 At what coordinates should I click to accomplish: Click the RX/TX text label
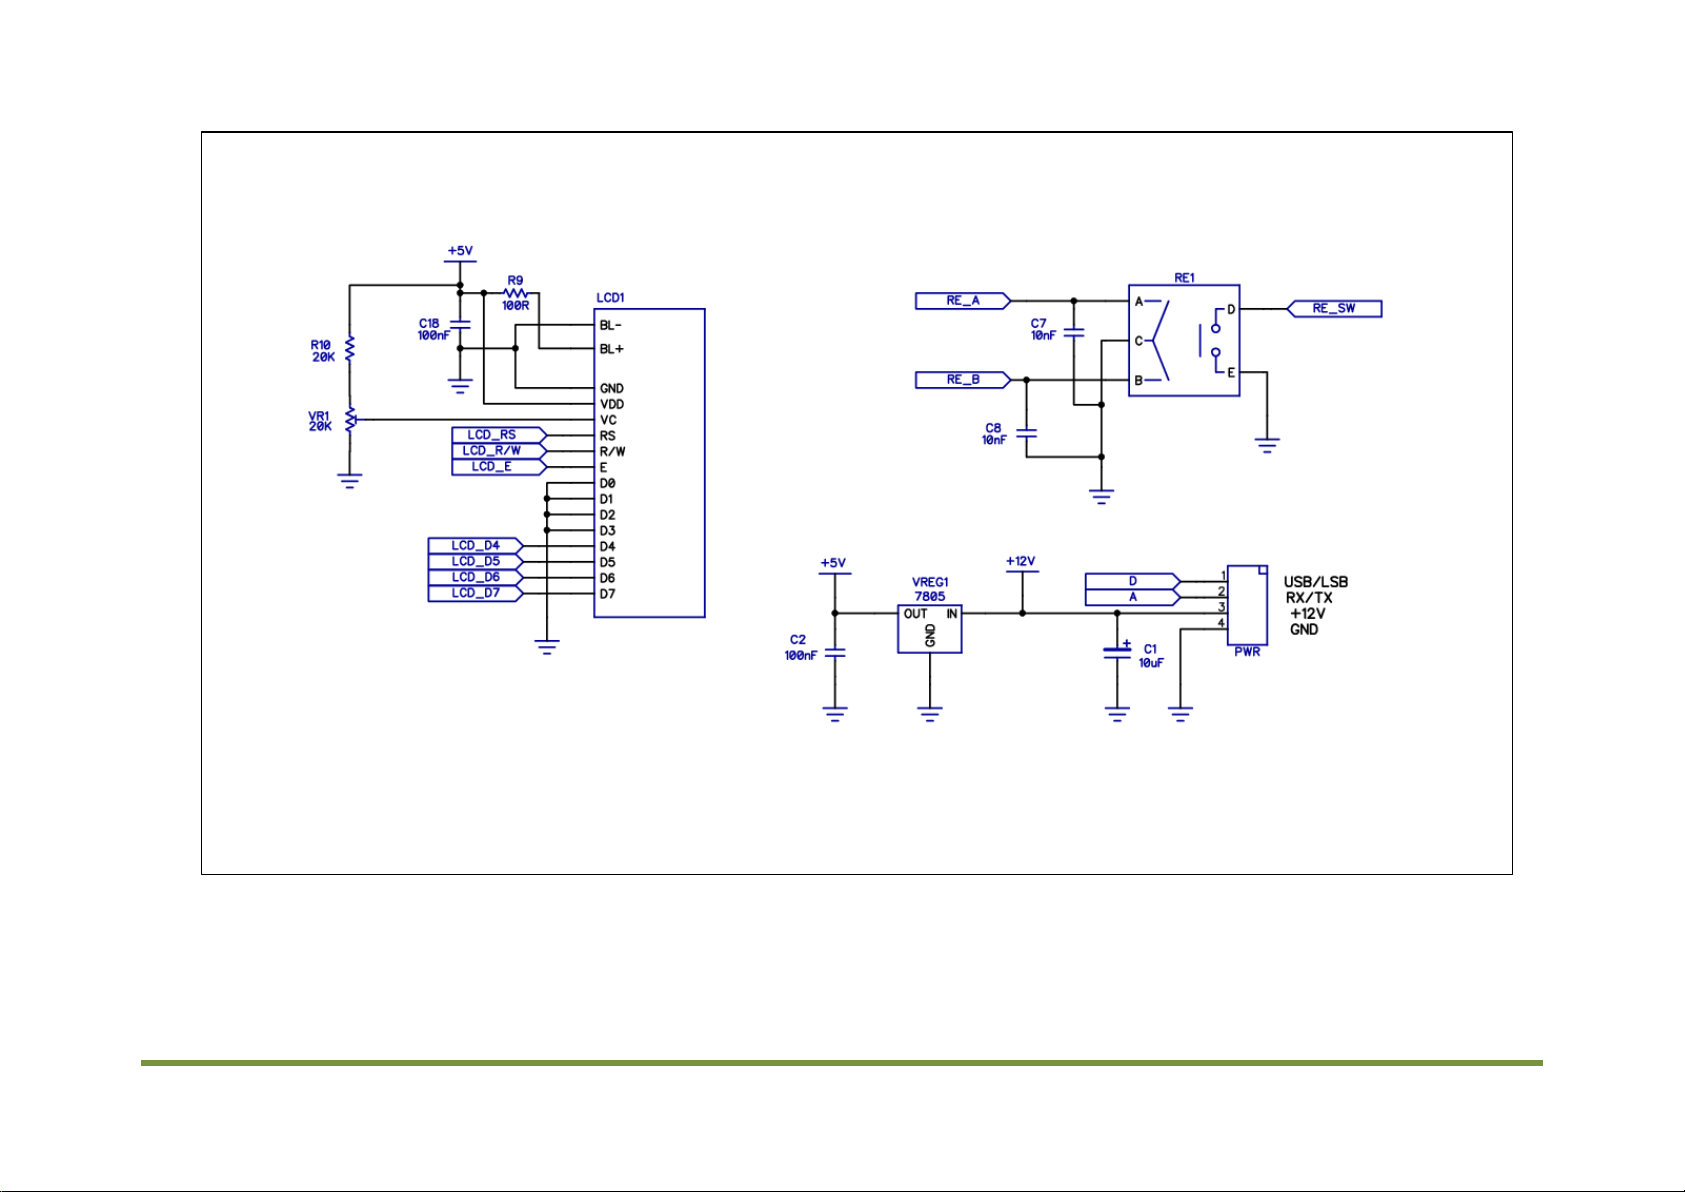click(x=1309, y=598)
